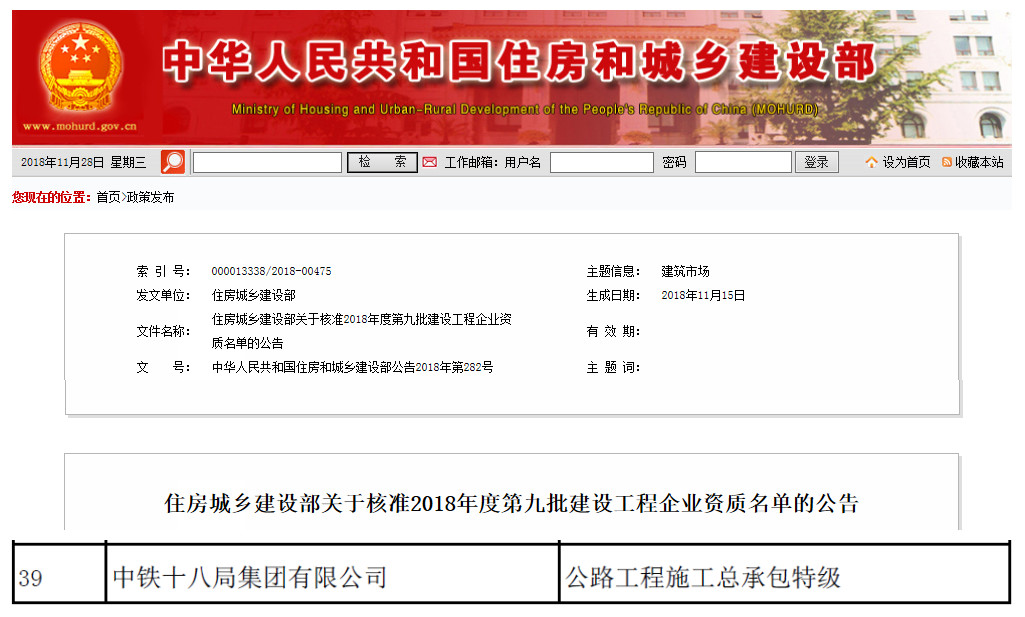Click the red envelope work-mail icon

(429, 162)
